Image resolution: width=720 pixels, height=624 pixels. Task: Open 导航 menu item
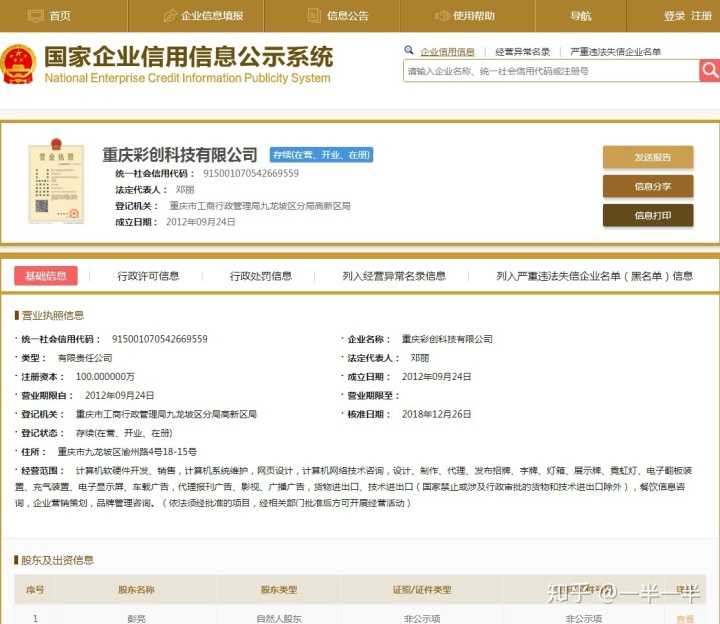pyautogui.click(x=581, y=16)
